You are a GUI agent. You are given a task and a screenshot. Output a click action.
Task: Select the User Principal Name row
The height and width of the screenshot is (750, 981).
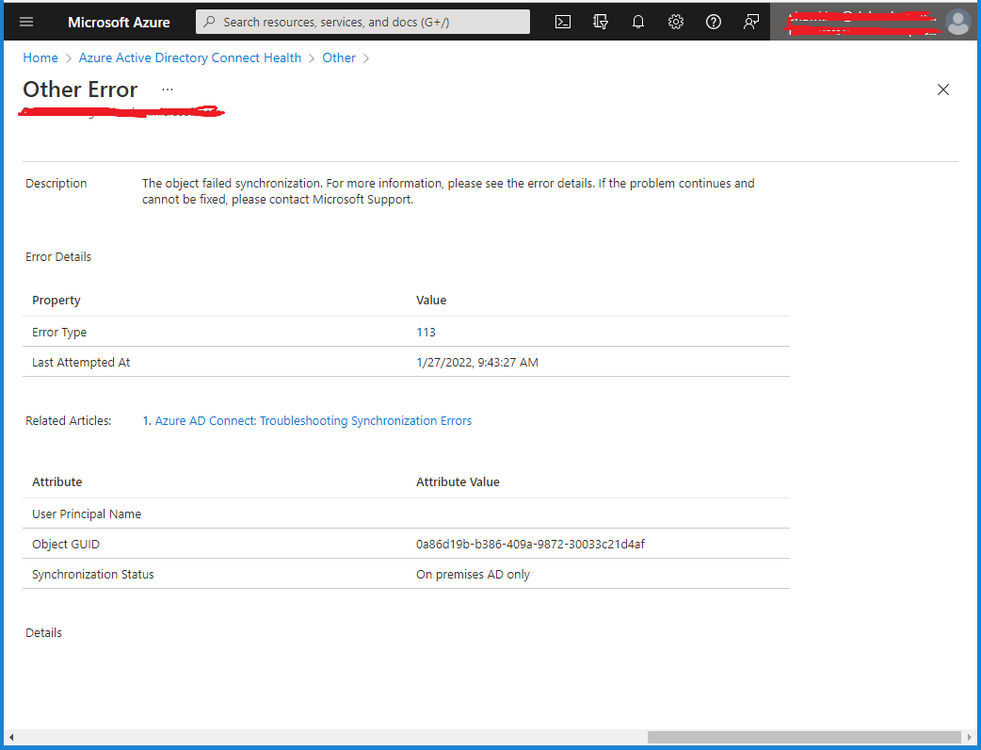point(406,514)
